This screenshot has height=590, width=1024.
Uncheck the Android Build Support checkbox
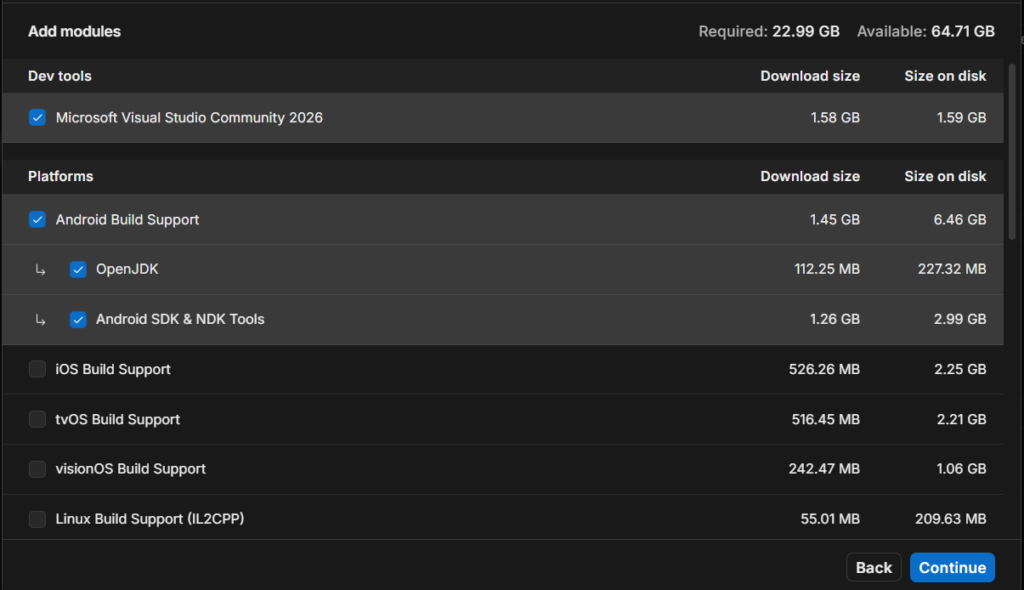click(37, 220)
